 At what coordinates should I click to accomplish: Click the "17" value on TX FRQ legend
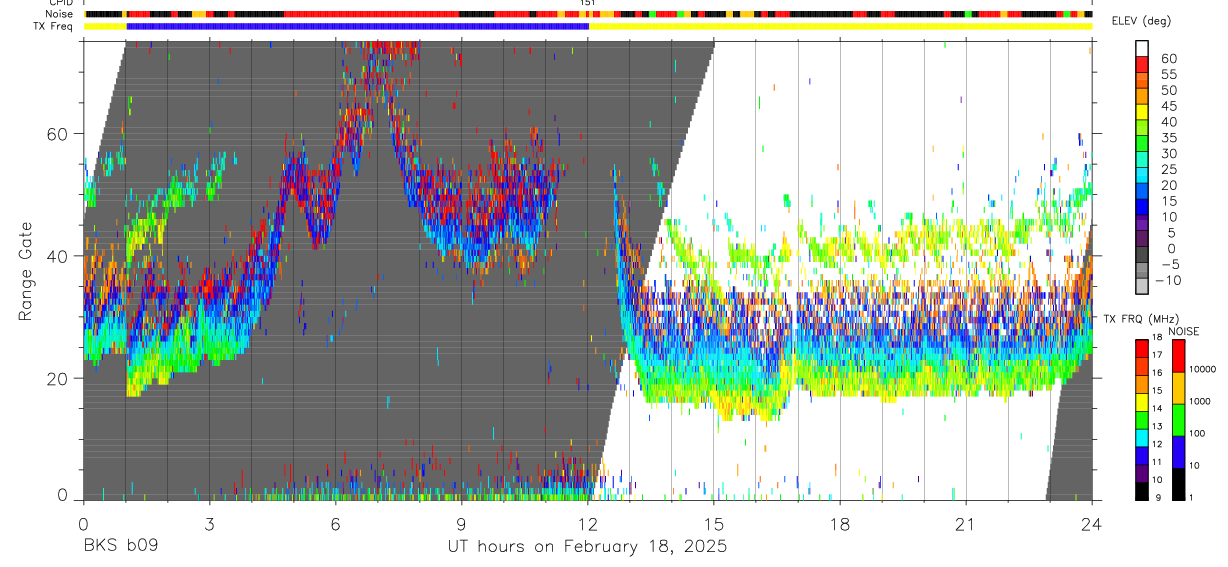(1158, 354)
